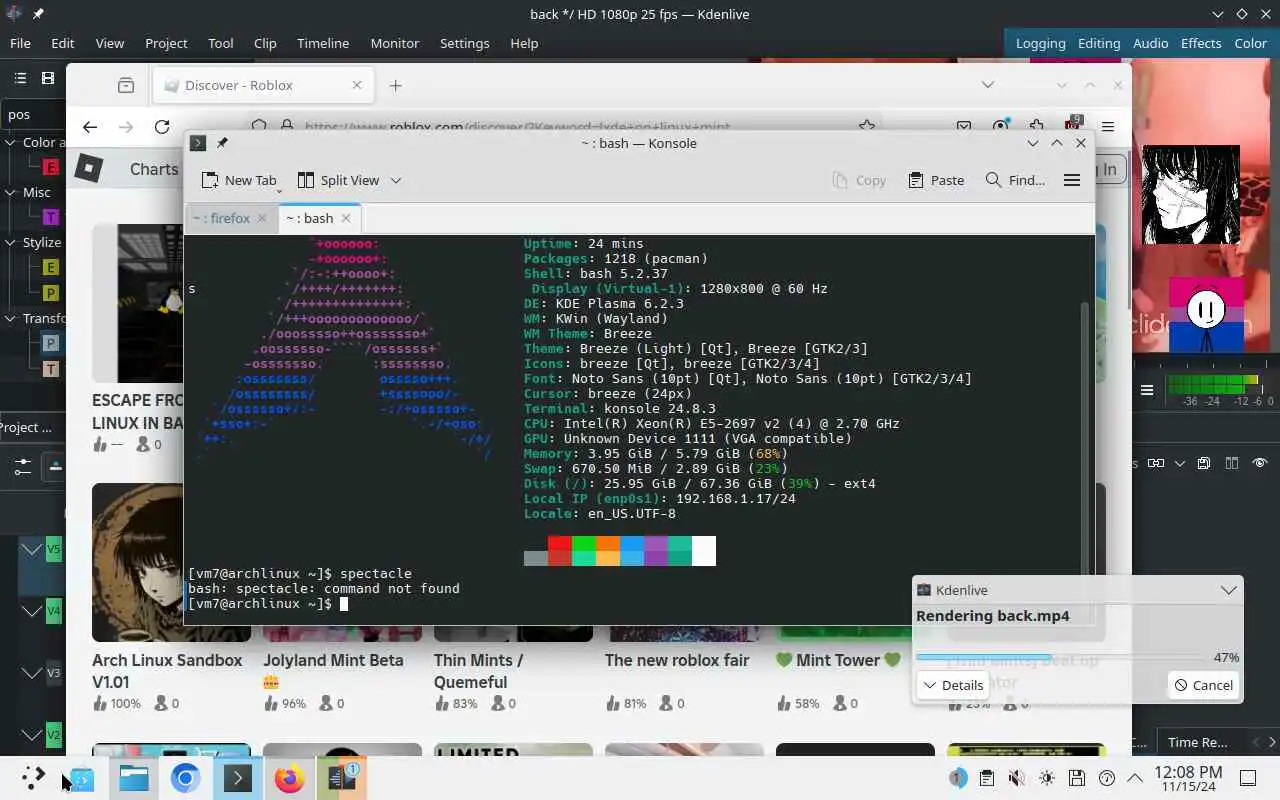The image size is (1280, 800).
Task: Collapse the Transform effects category
Action: (x=10, y=318)
